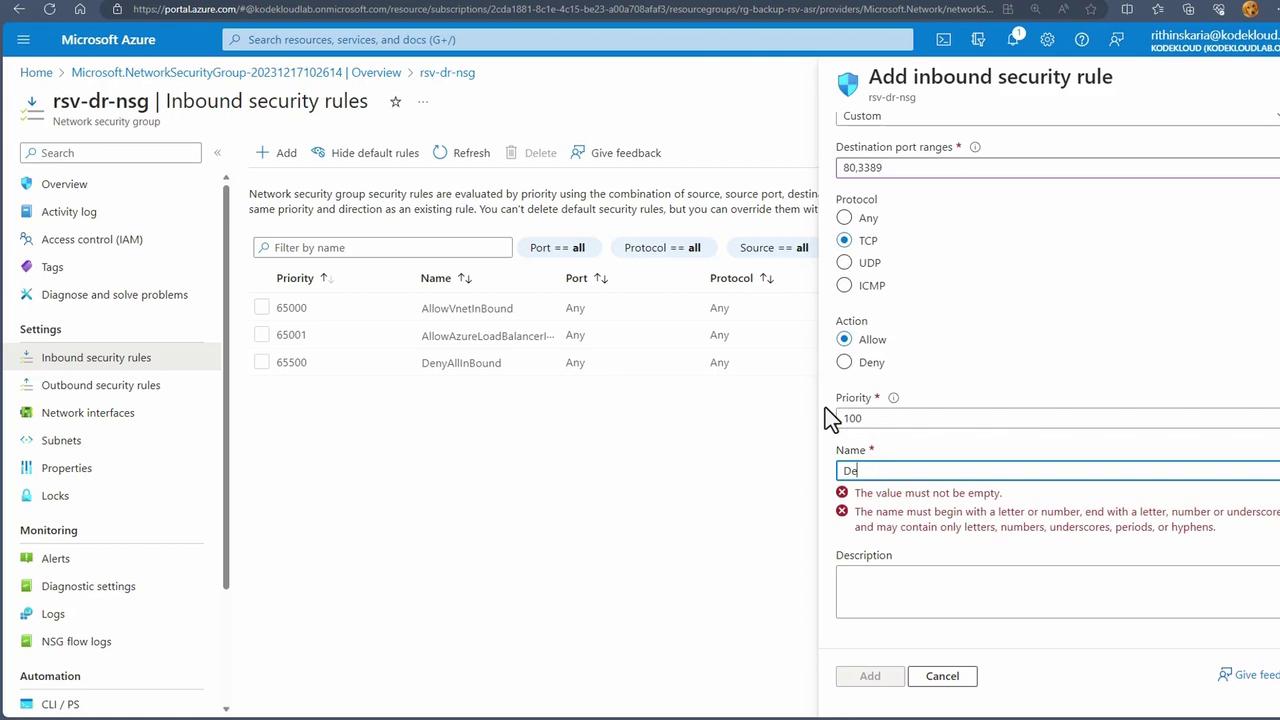Go to the browser home page
This screenshot has width=1280, height=720.
click(x=80, y=9)
